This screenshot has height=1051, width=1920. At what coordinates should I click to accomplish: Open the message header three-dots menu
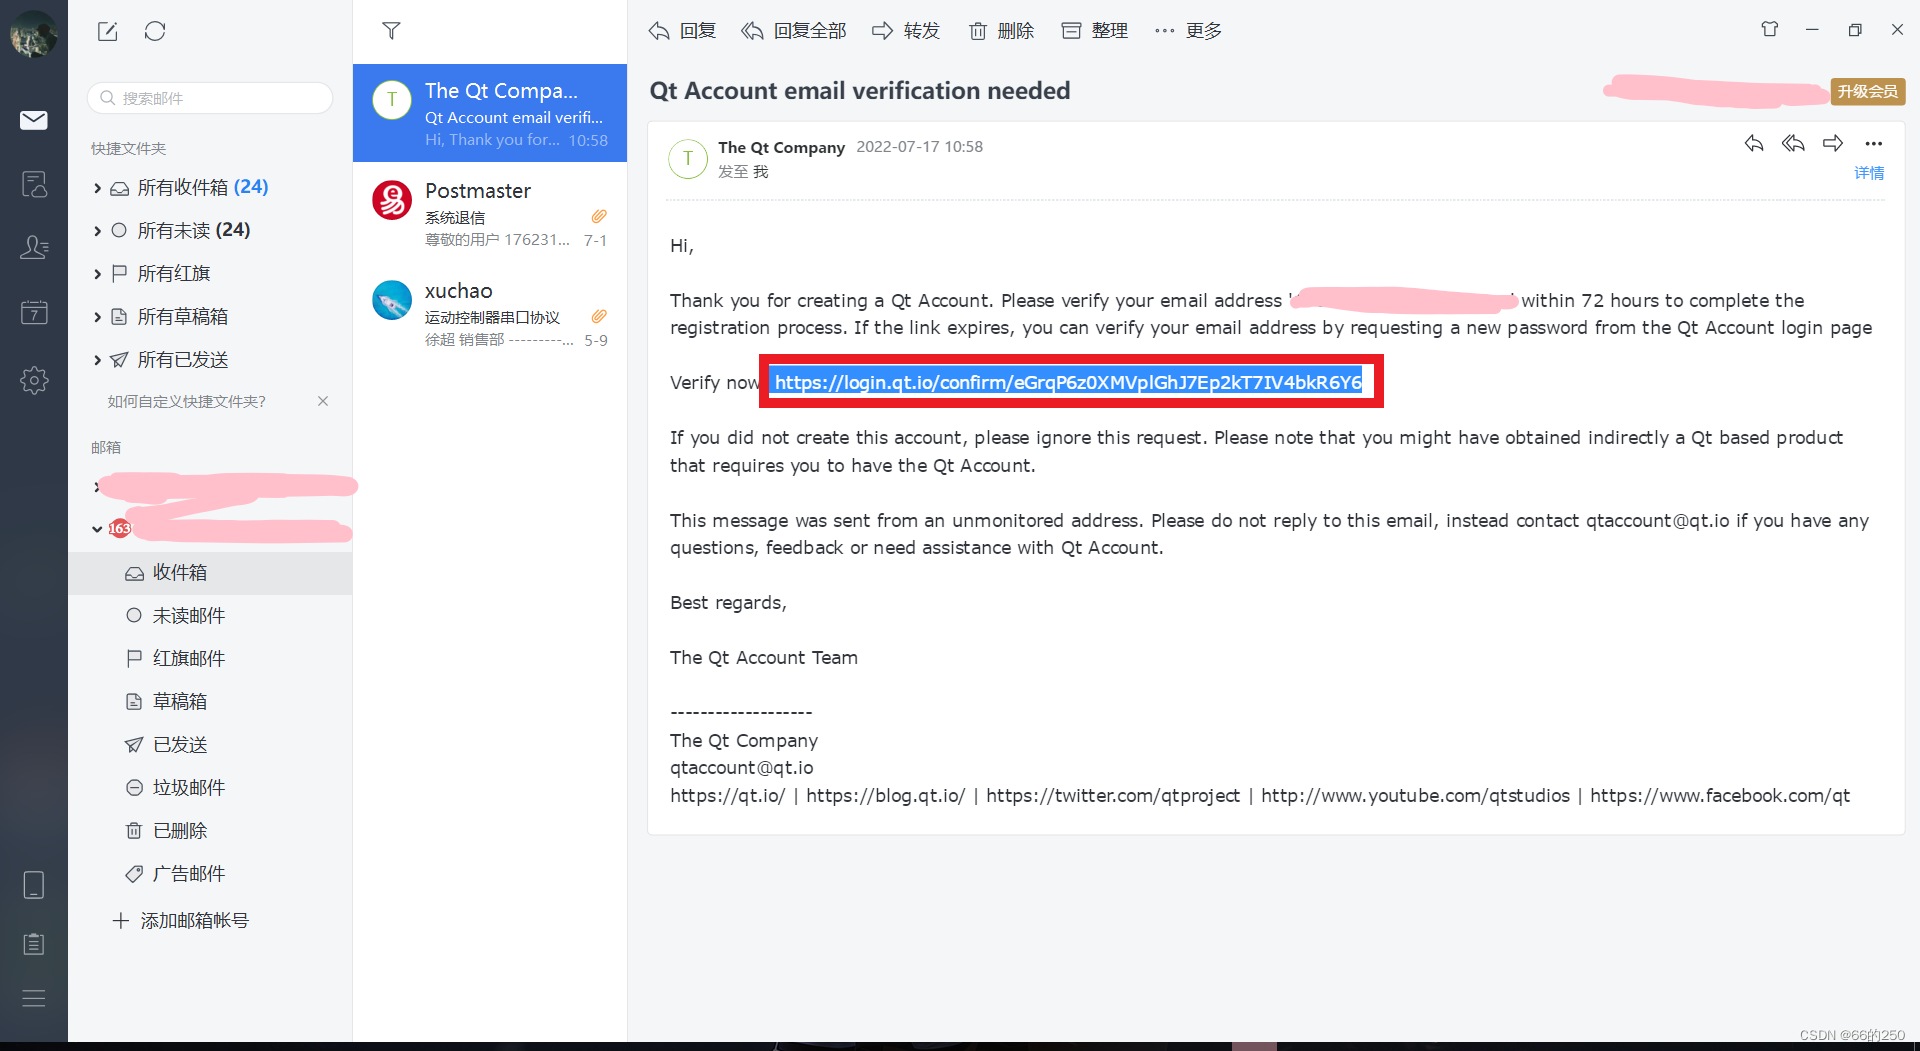(1874, 143)
